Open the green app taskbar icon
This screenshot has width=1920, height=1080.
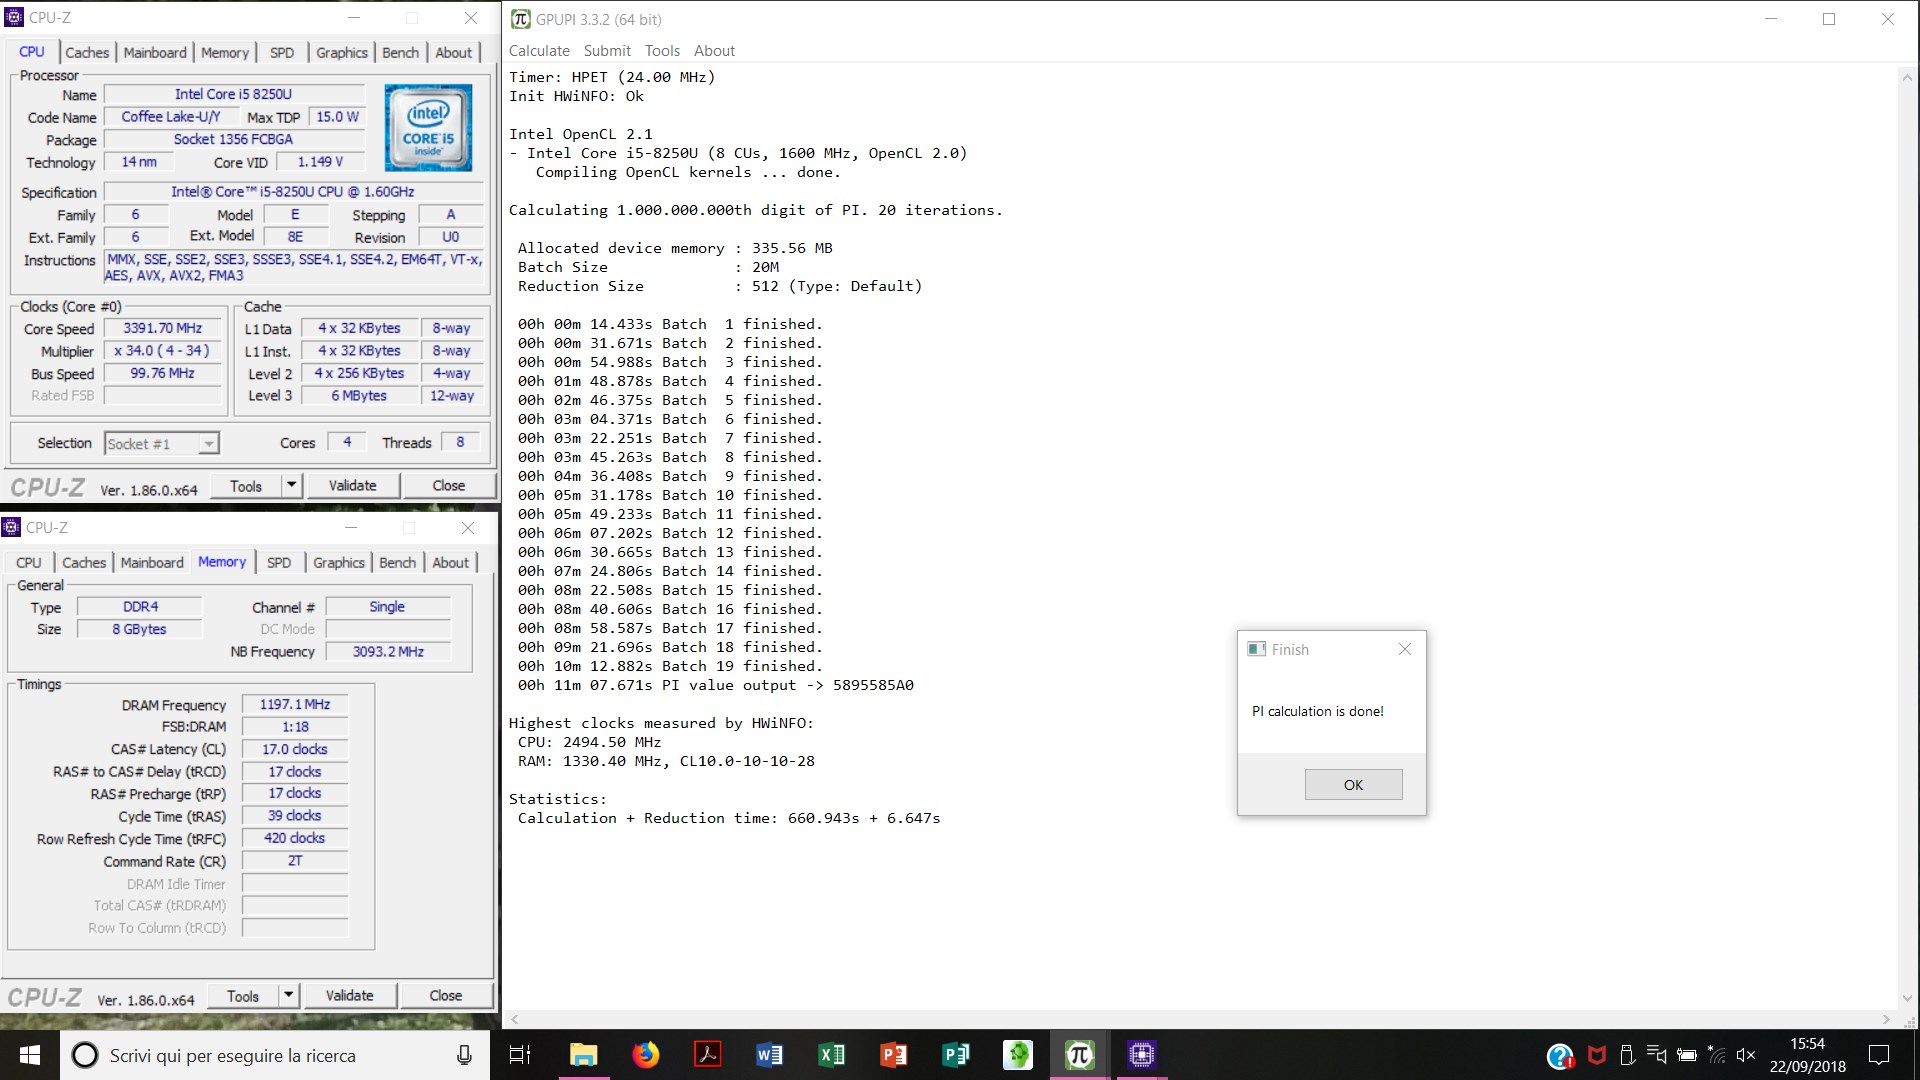[1017, 1055]
